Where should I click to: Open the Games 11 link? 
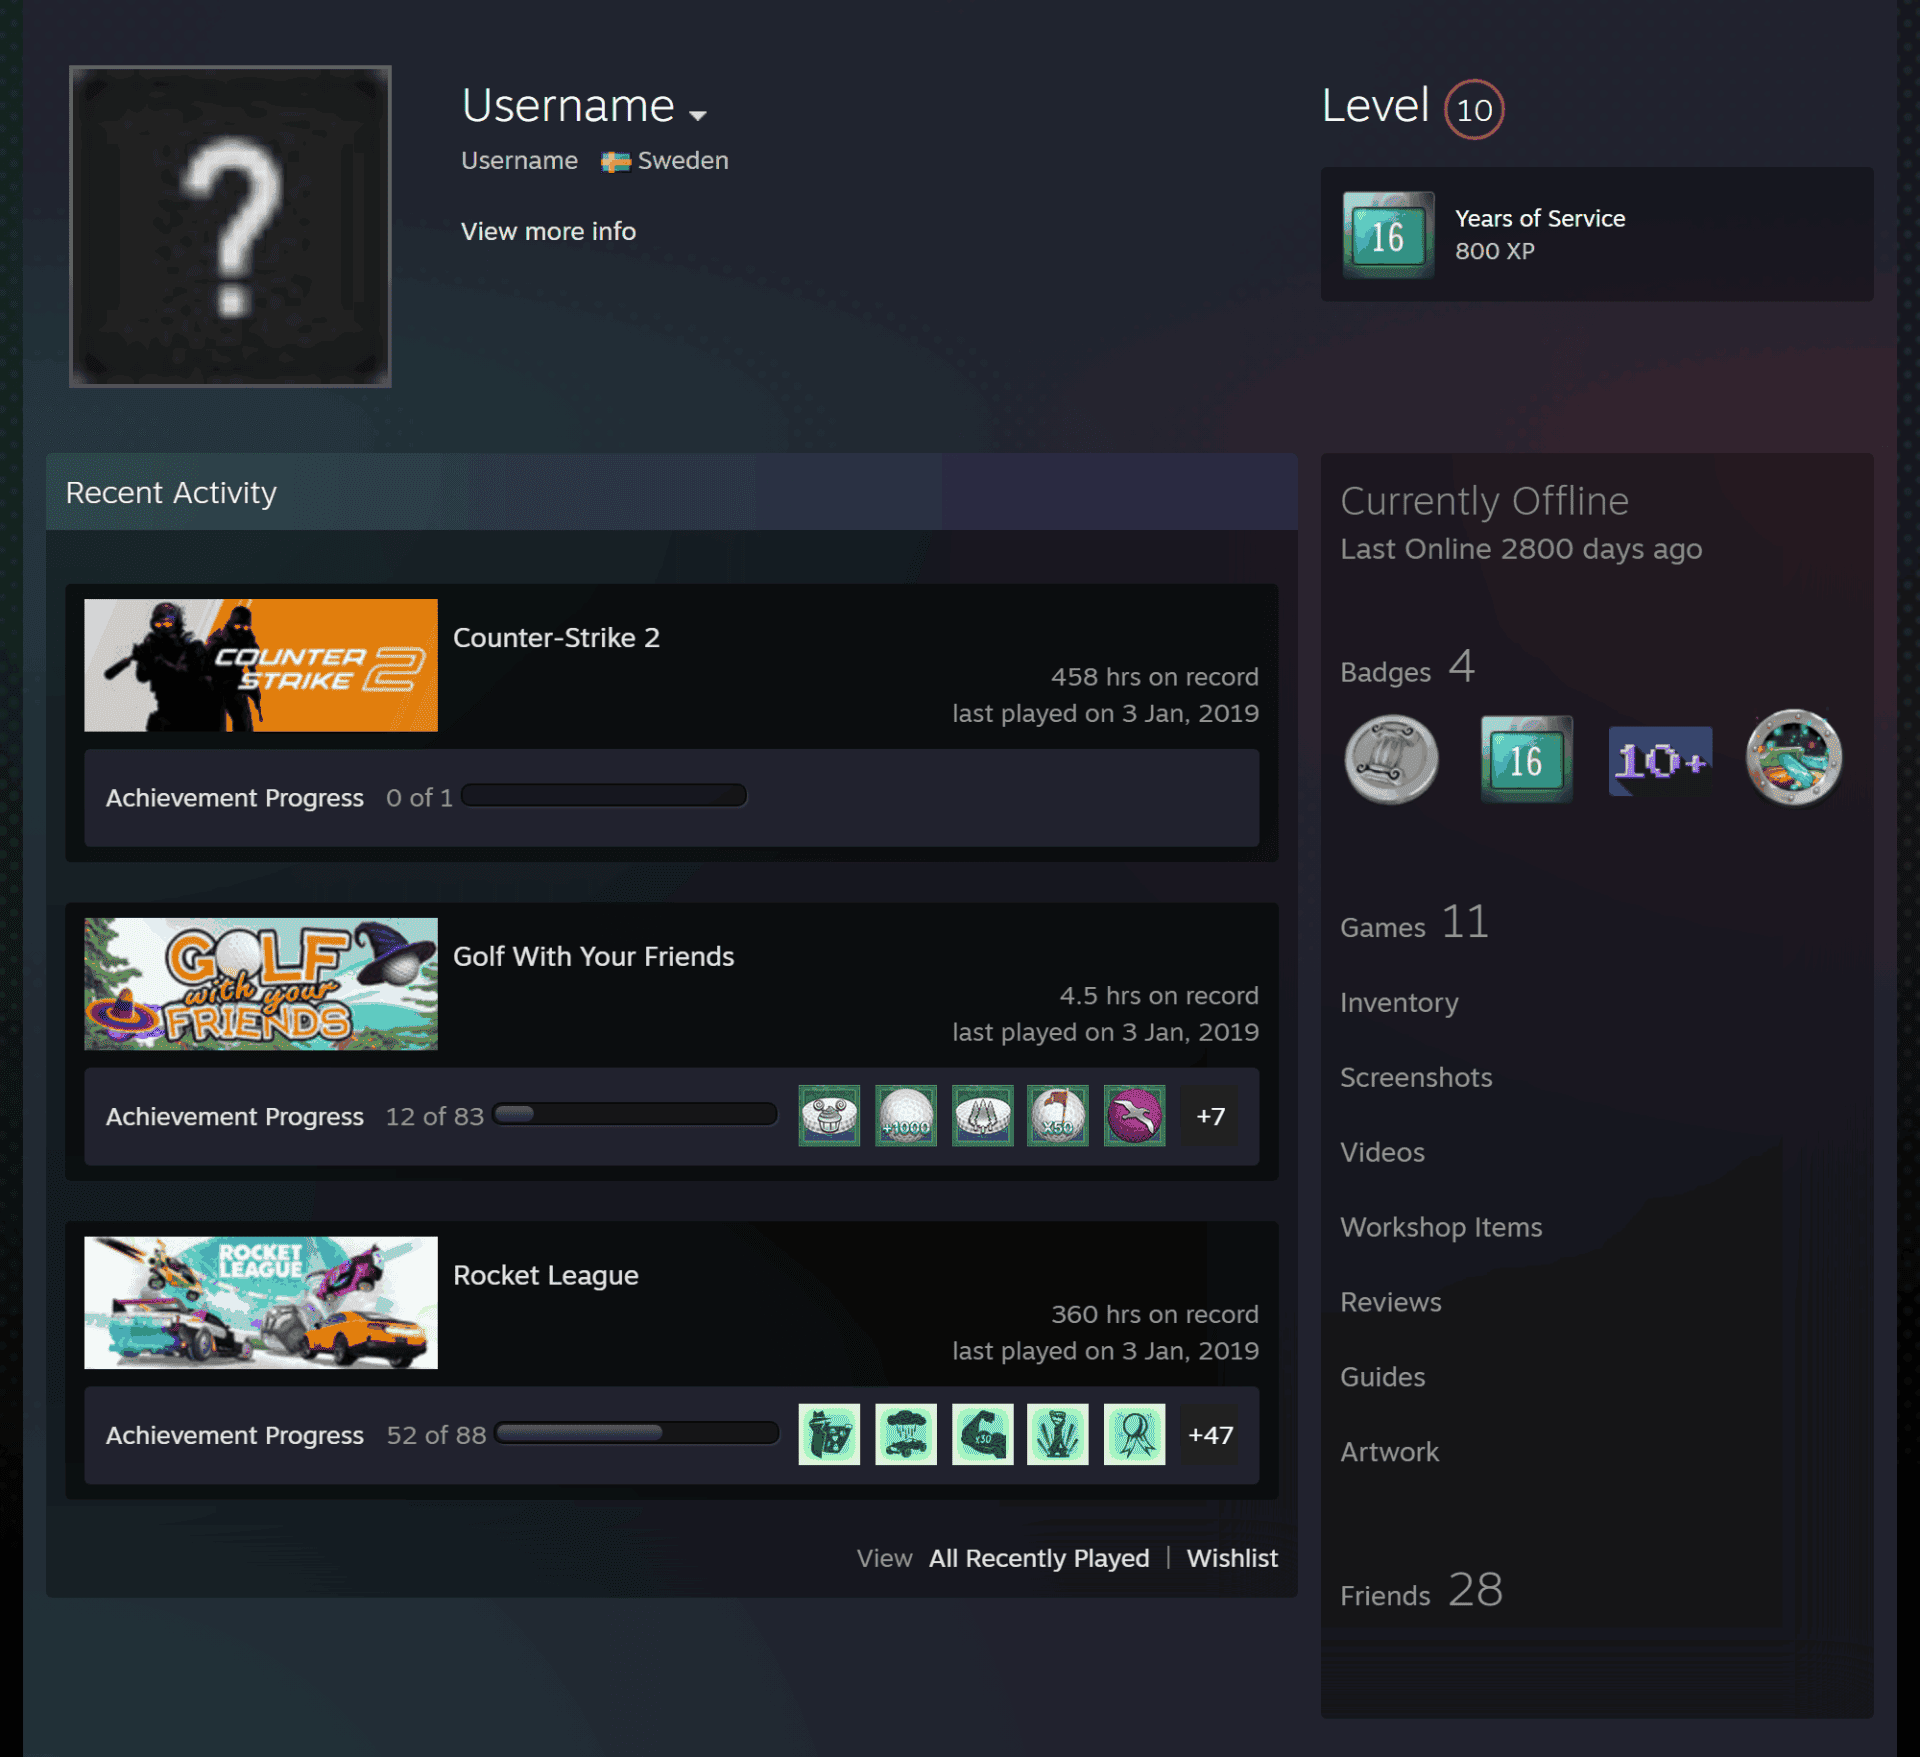tap(1414, 922)
